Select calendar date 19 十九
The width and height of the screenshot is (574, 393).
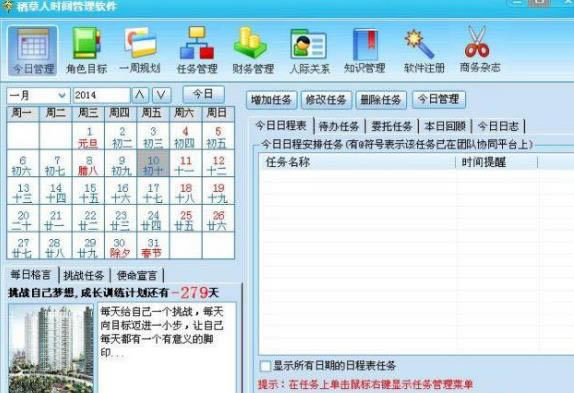(x=218, y=192)
